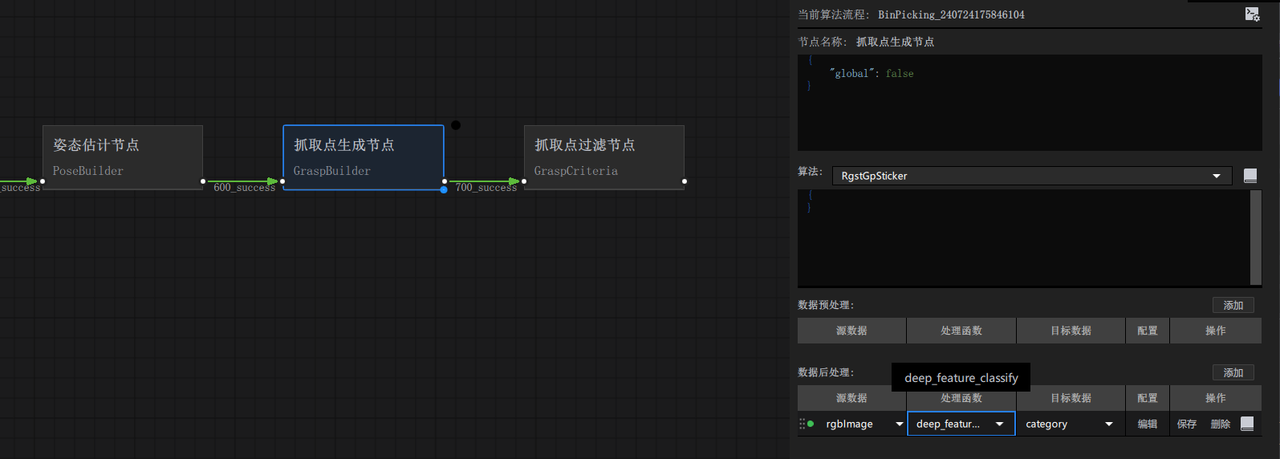Image resolution: width=1280 pixels, height=459 pixels.
Task: Click the algorithm parameter editor scrollbar
Action: coord(1256,237)
